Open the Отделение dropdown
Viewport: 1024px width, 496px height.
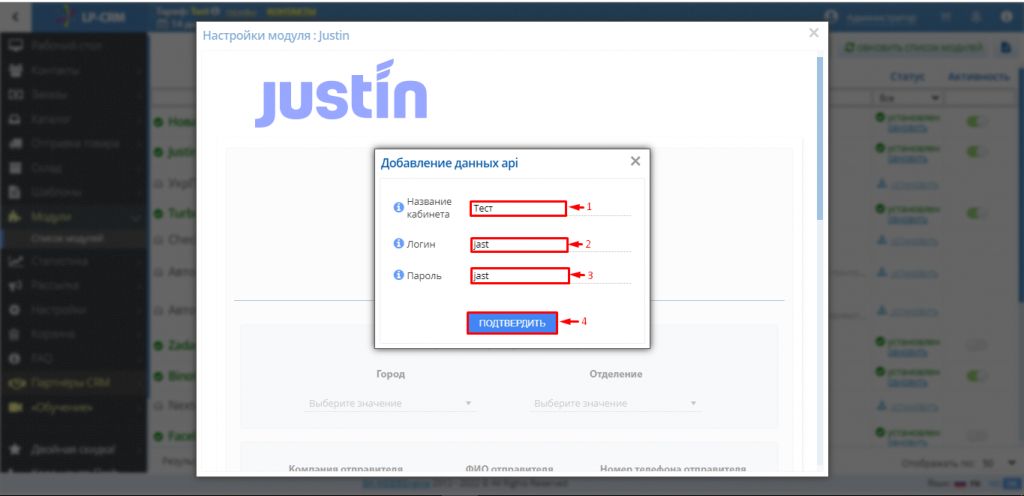pyautogui.click(x=615, y=403)
